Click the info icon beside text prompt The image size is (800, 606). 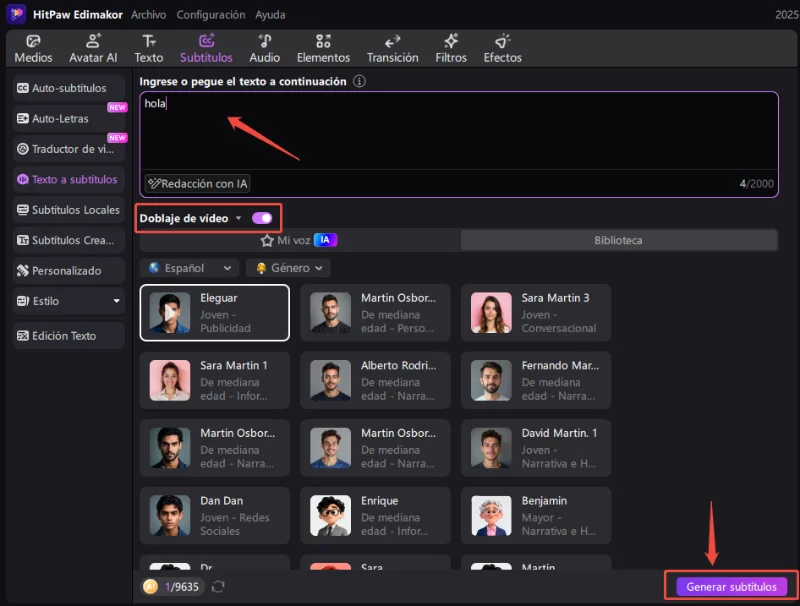[x=359, y=81]
